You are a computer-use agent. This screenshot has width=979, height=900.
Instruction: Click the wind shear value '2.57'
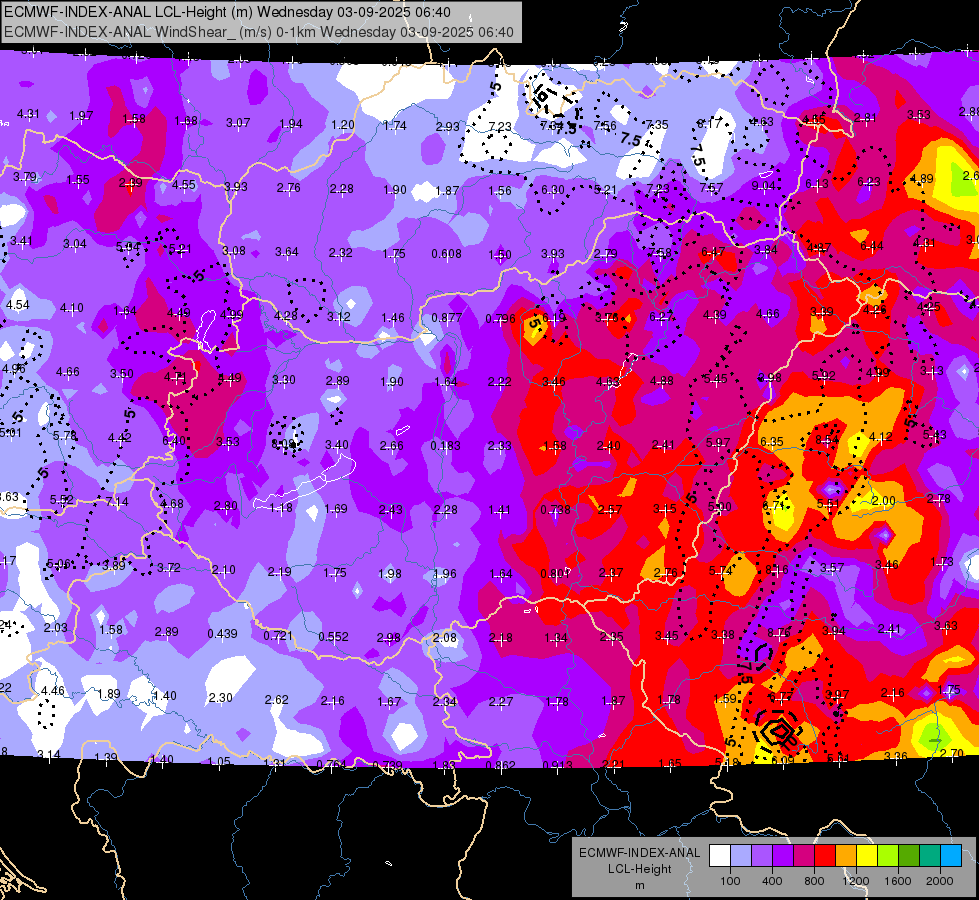coord(609,509)
